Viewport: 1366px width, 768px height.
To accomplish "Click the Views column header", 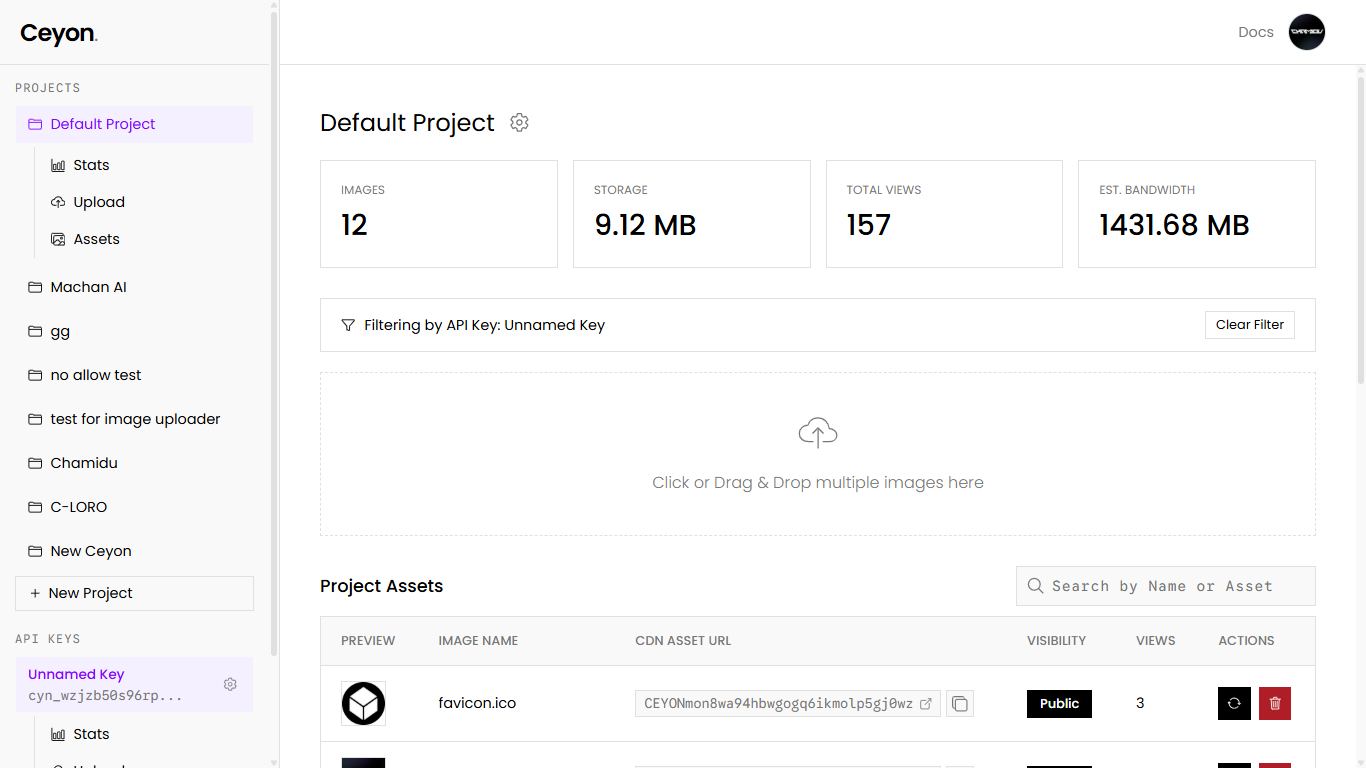I will 1156,641.
